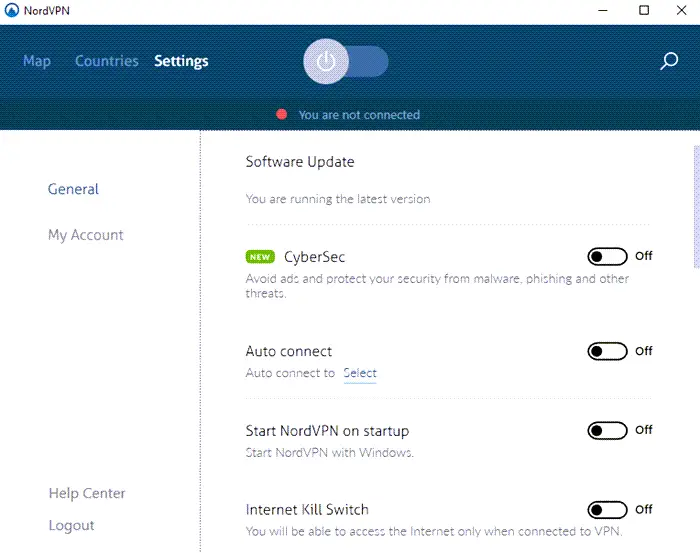Click the 'You are not connected' status text
Viewport: 700px width, 553px height.
(359, 115)
